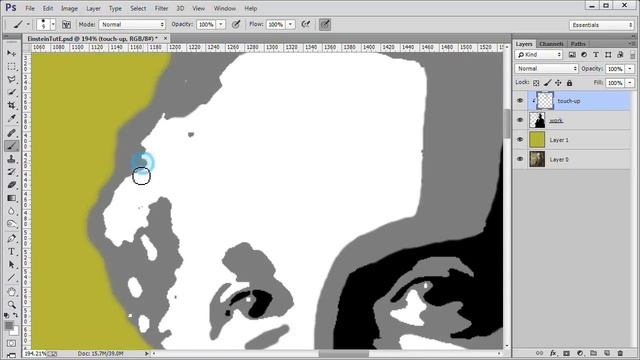The image size is (640, 360).
Task: Open layer Fill slider arrow
Action: pos(630,83)
